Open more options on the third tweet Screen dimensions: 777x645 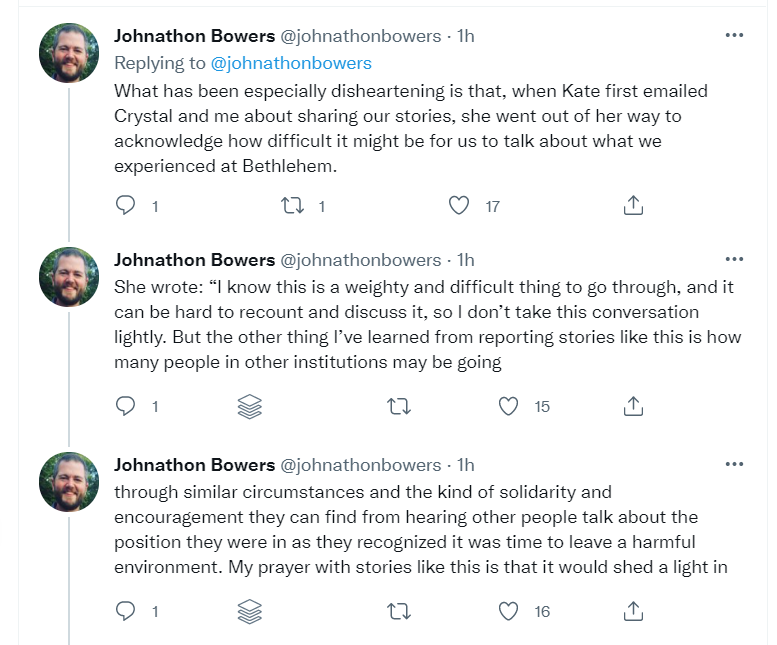point(734,465)
